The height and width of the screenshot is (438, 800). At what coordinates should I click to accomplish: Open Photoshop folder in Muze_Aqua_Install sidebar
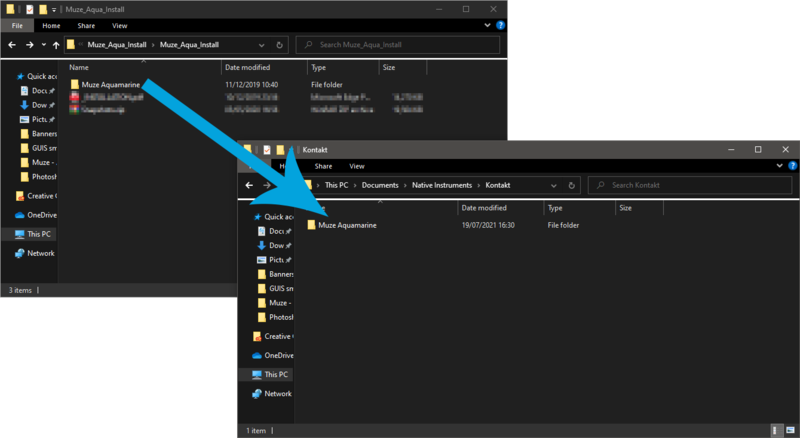[x=38, y=177]
